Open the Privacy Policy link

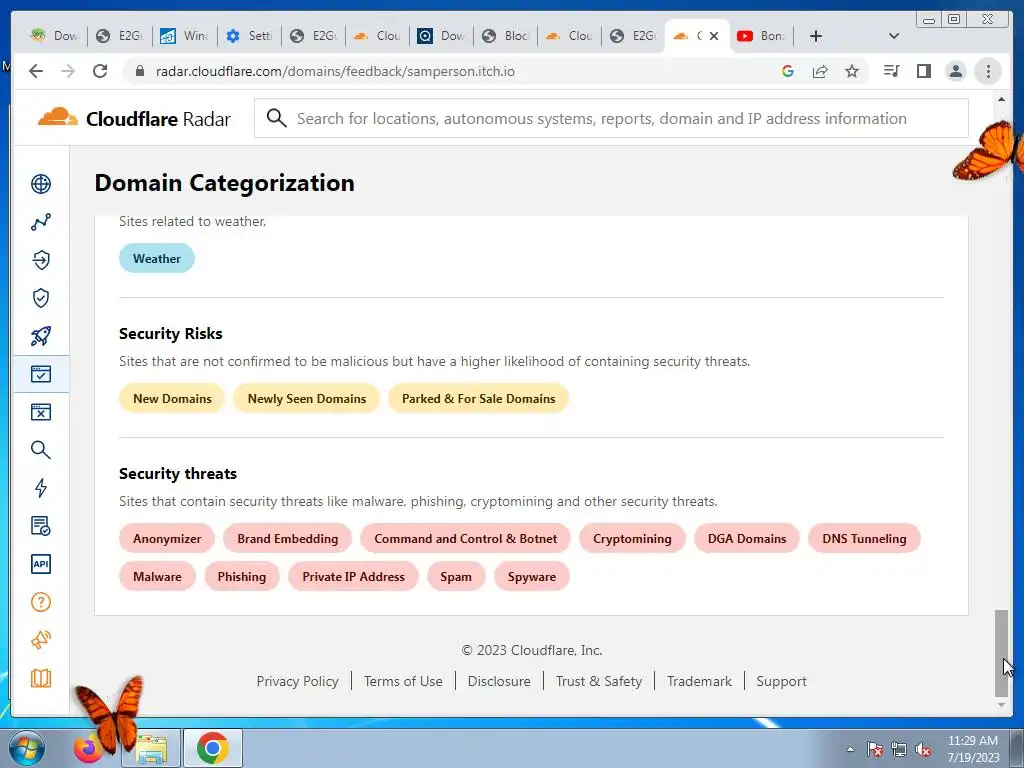(x=297, y=681)
